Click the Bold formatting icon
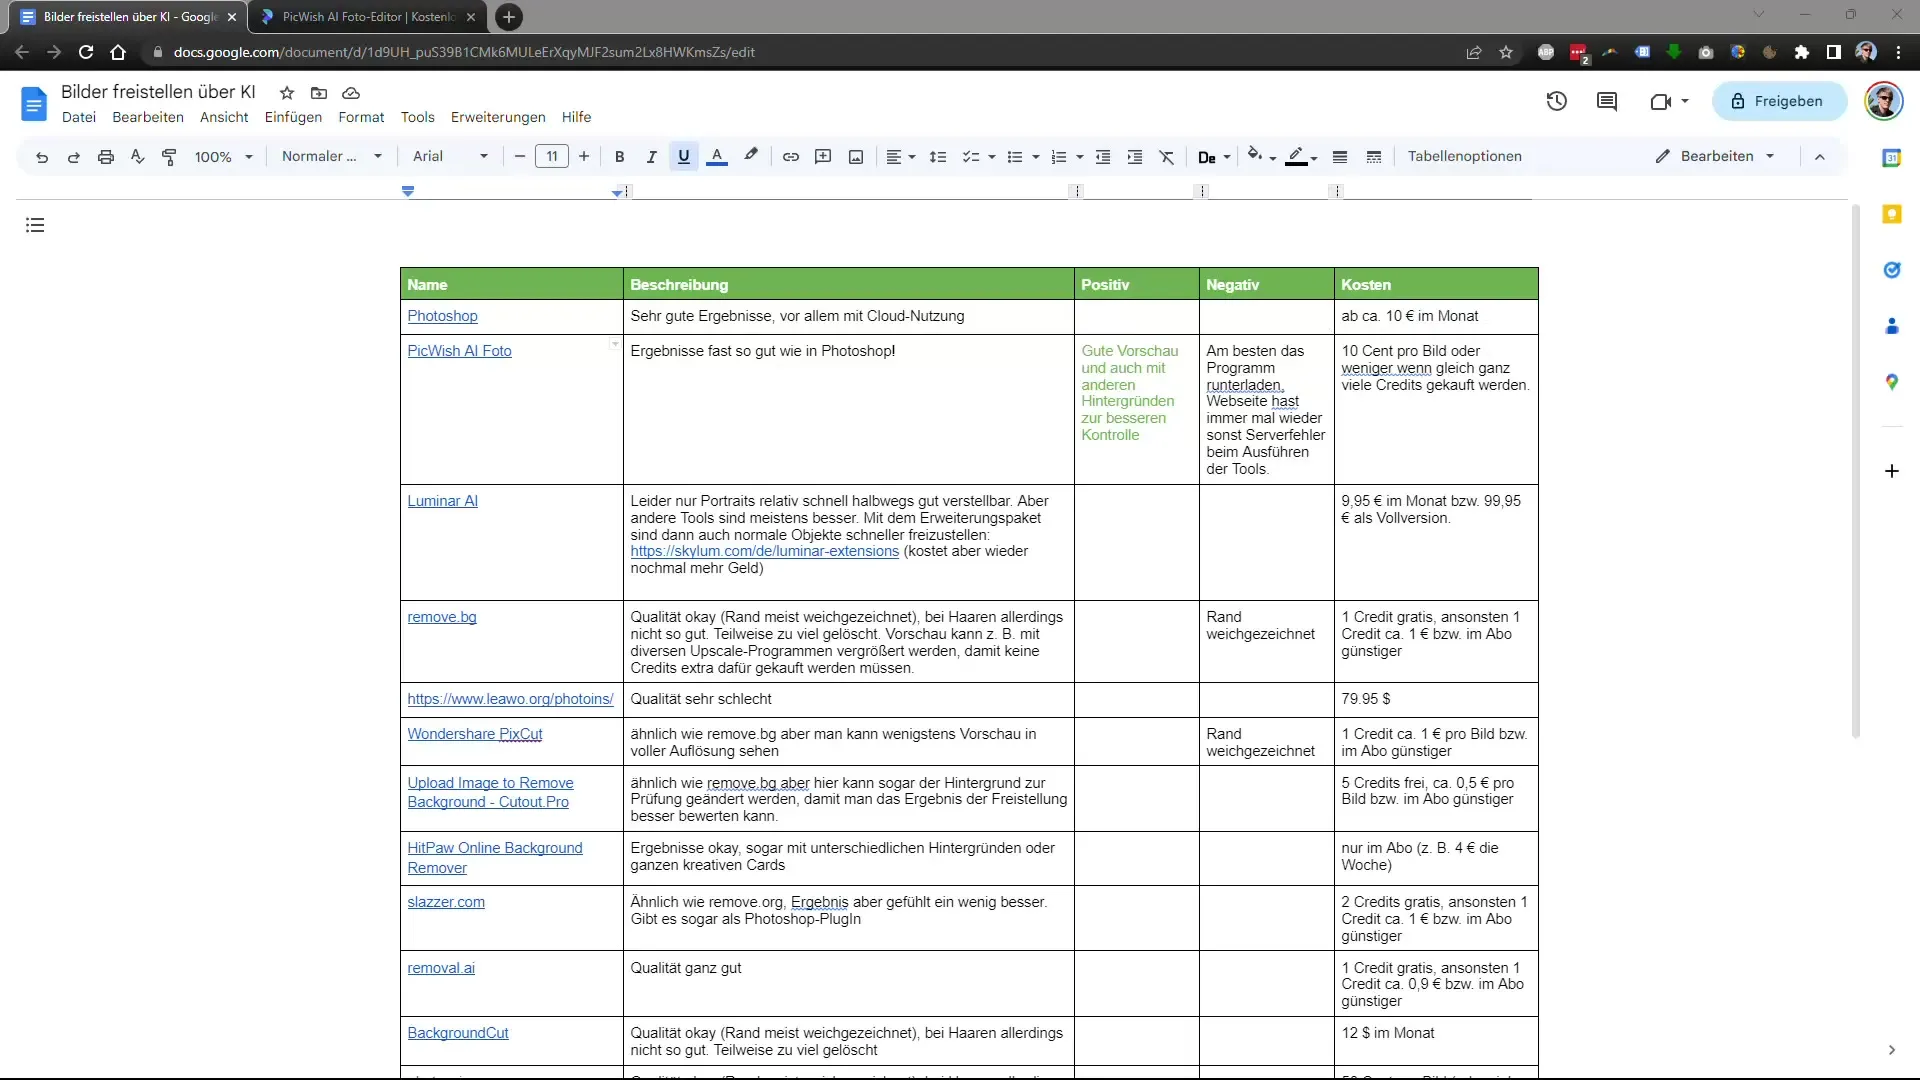 point(618,156)
